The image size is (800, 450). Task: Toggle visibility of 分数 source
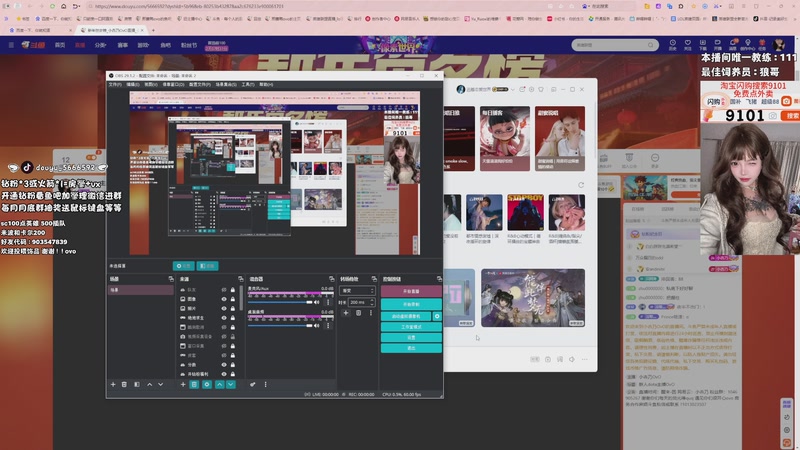223,365
